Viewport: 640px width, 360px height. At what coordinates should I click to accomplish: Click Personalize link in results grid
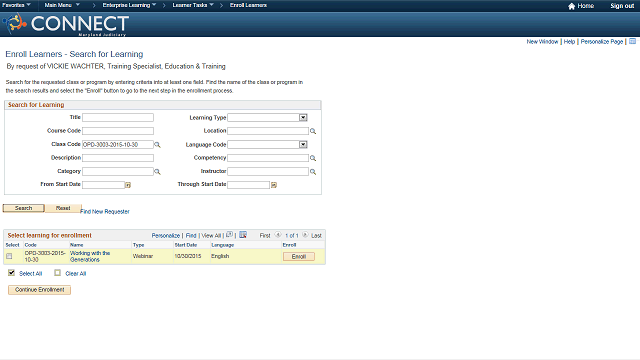(x=166, y=236)
